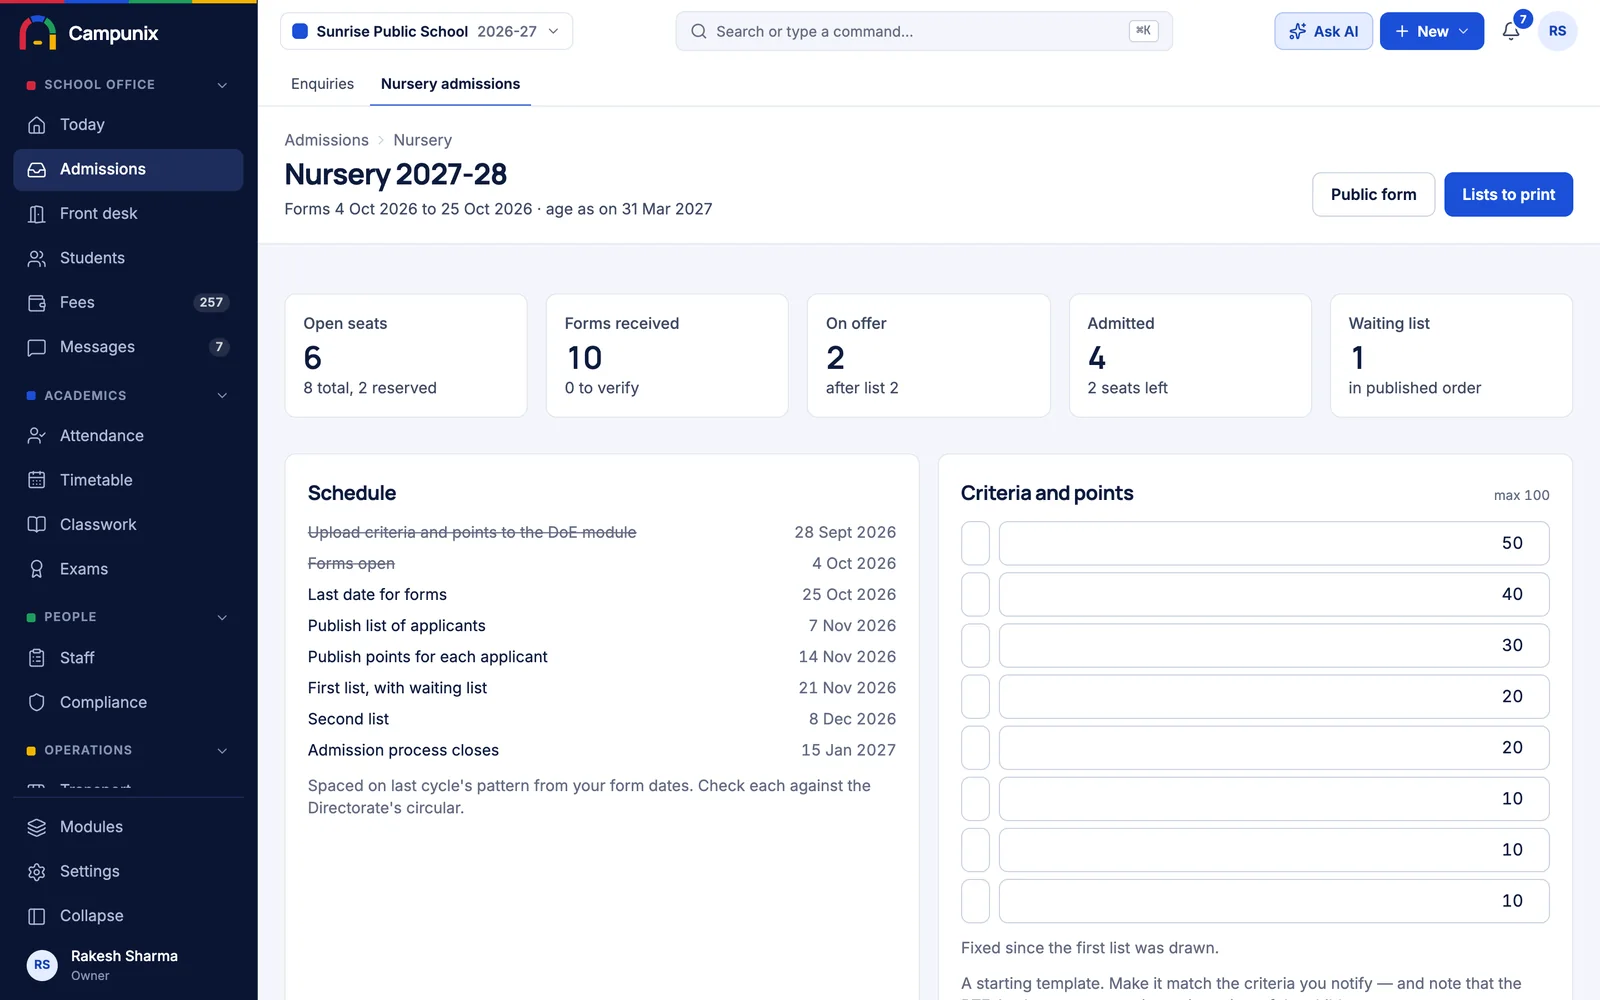Click the struck-through 'Forms open' schedule row
Viewport: 1600px width, 1000px height.
(602, 563)
